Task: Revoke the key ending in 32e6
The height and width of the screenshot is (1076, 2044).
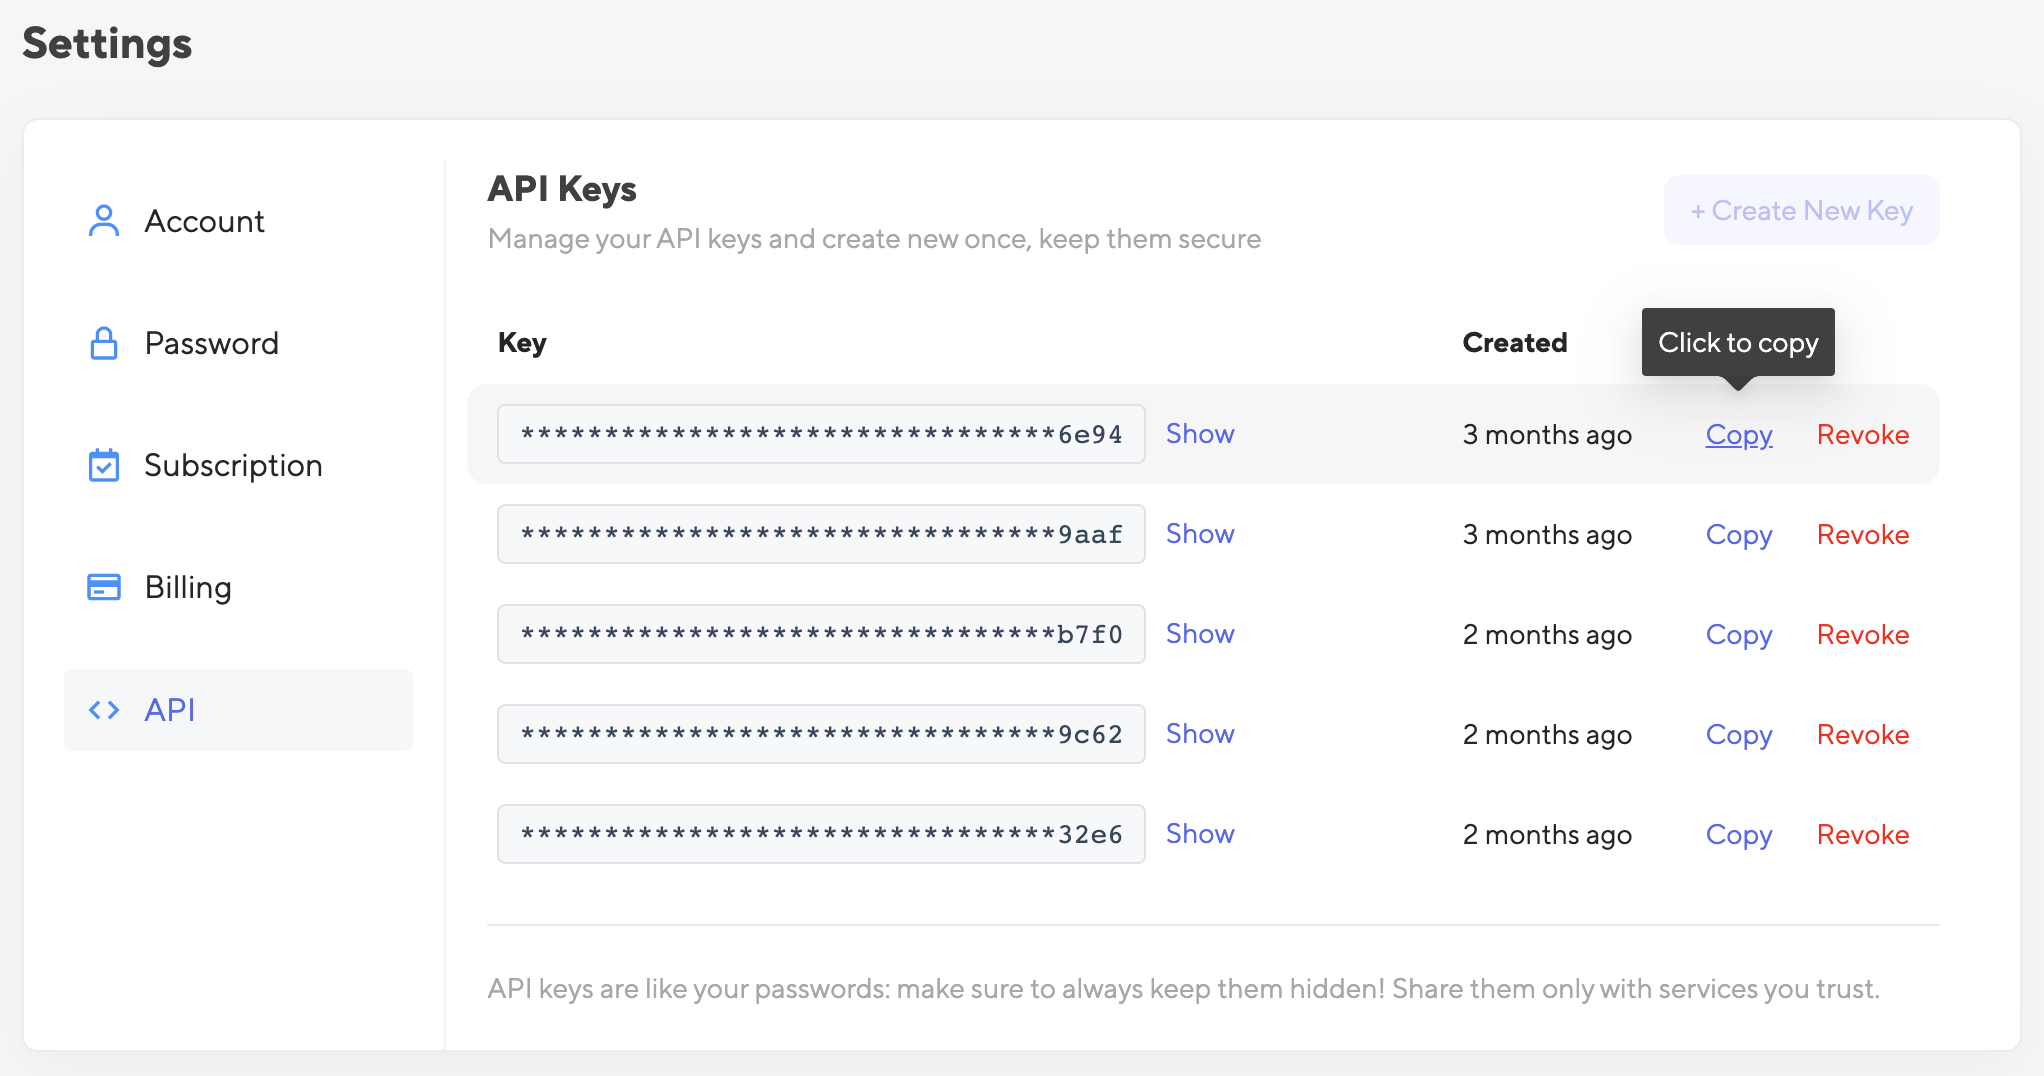Action: coord(1863,835)
